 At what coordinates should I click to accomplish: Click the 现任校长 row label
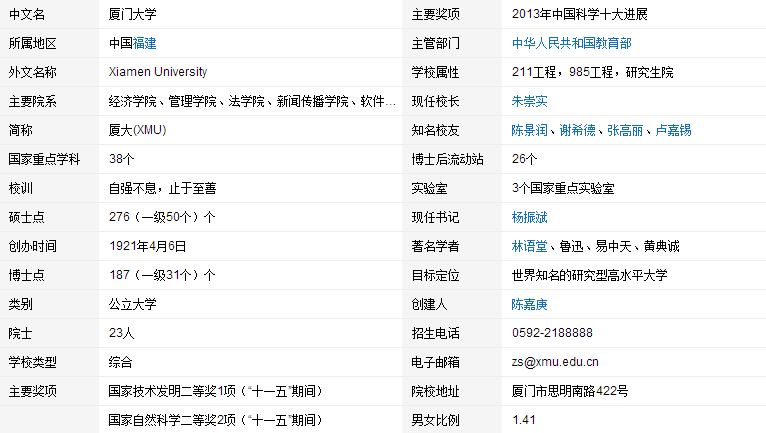click(x=435, y=101)
